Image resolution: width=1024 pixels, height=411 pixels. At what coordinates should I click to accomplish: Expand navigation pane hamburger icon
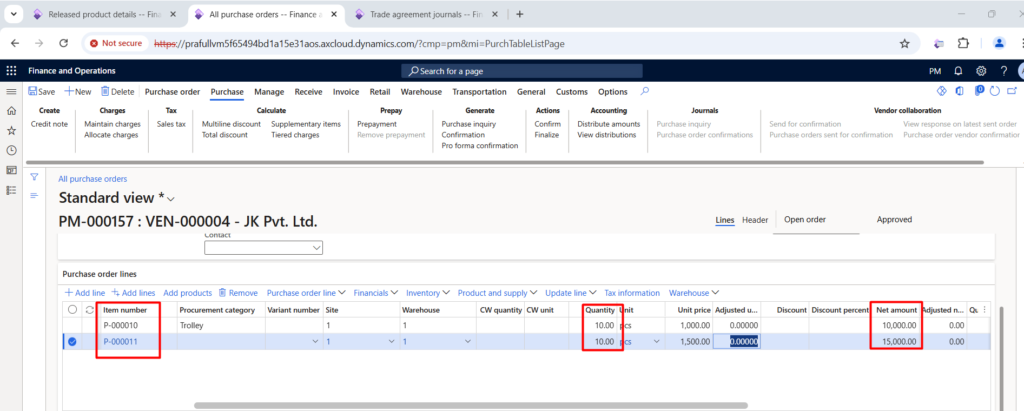(11, 92)
